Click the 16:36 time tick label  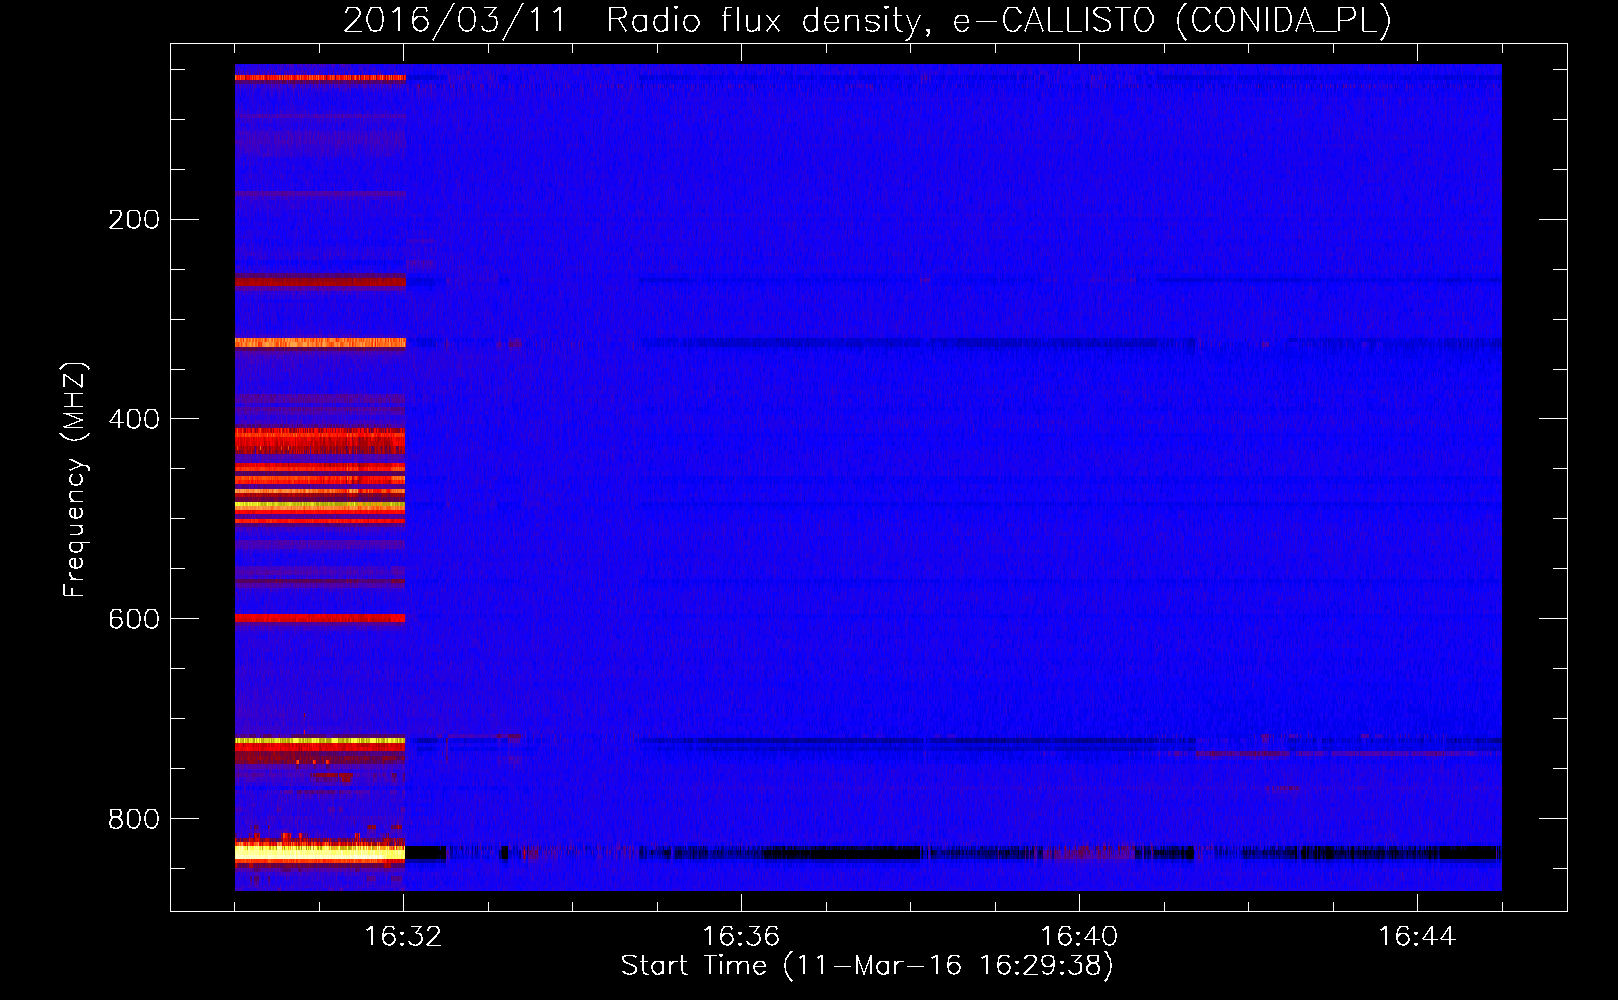click(x=741, y=937)
